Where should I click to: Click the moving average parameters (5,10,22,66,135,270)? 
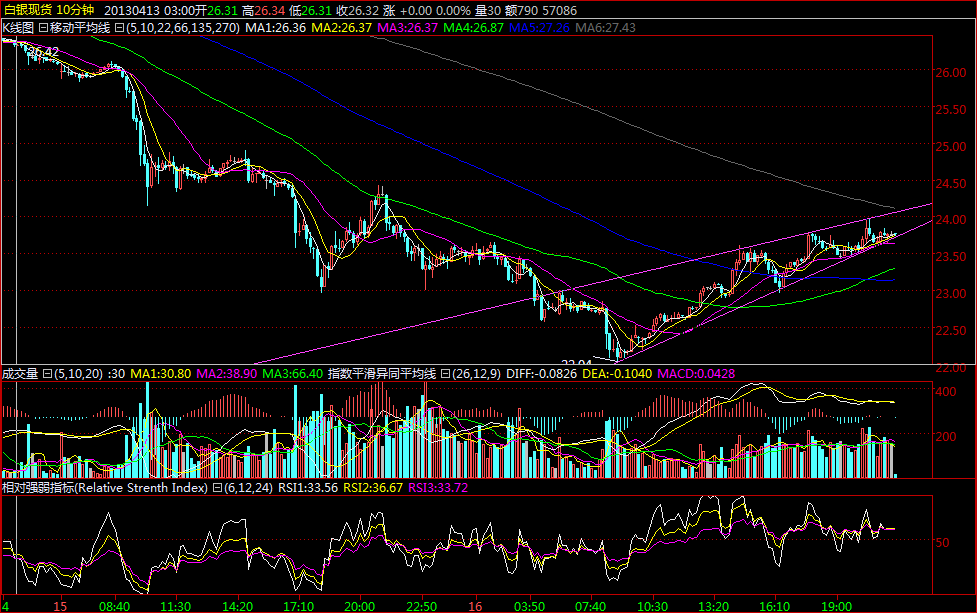[183, 27]
